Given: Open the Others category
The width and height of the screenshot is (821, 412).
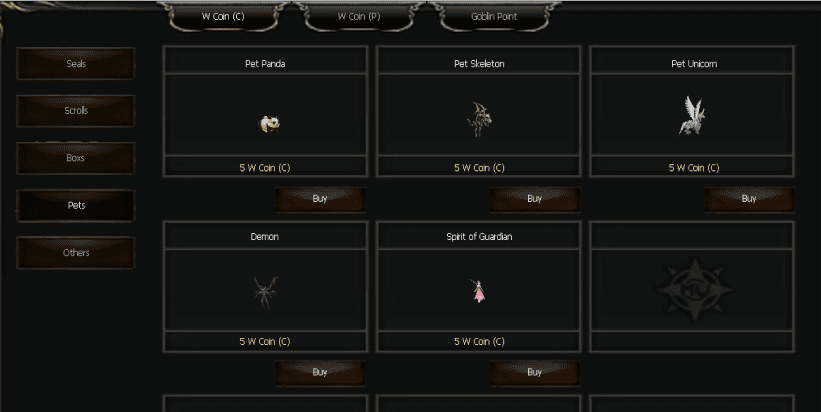Looking at the screenshot, I should tap(76, 253).
